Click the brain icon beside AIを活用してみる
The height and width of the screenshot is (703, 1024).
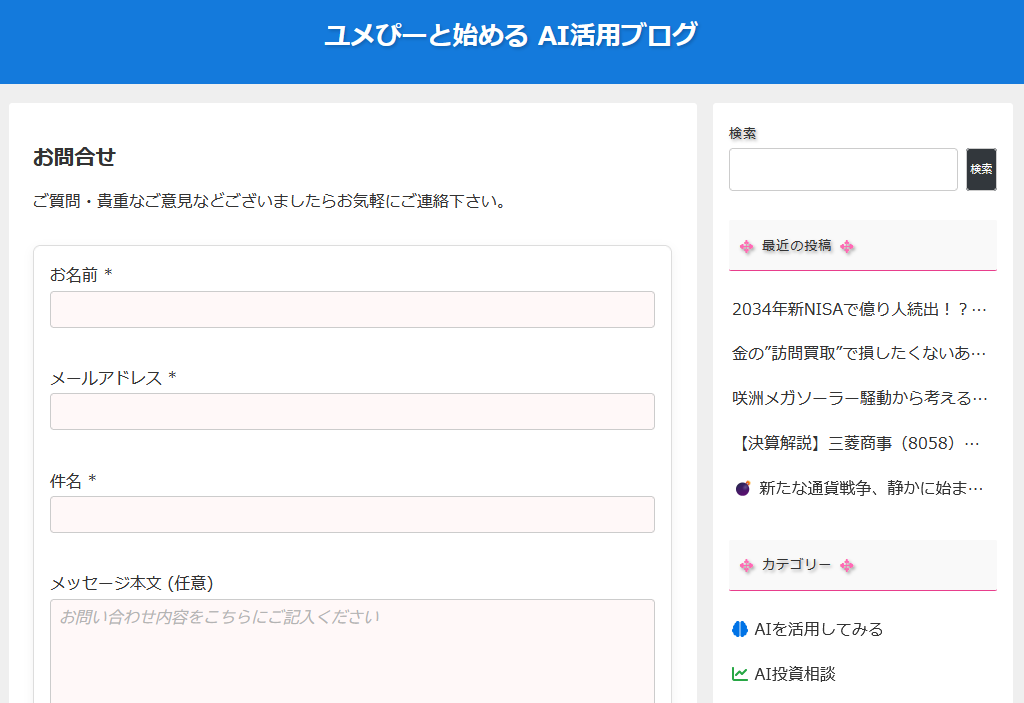(x=740, y=629)
